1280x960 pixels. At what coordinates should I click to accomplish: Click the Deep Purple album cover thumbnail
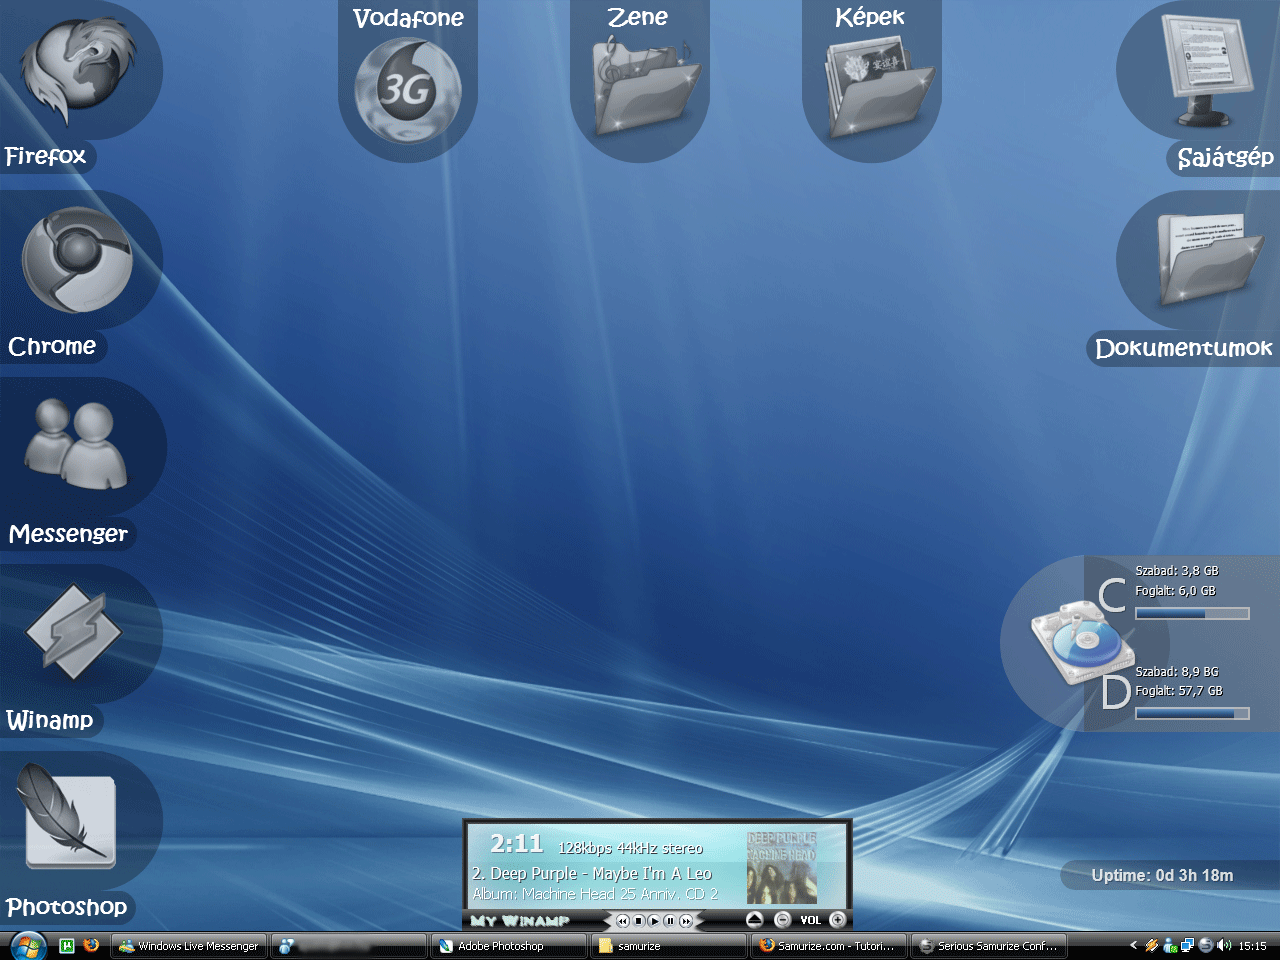pos(782,866)
